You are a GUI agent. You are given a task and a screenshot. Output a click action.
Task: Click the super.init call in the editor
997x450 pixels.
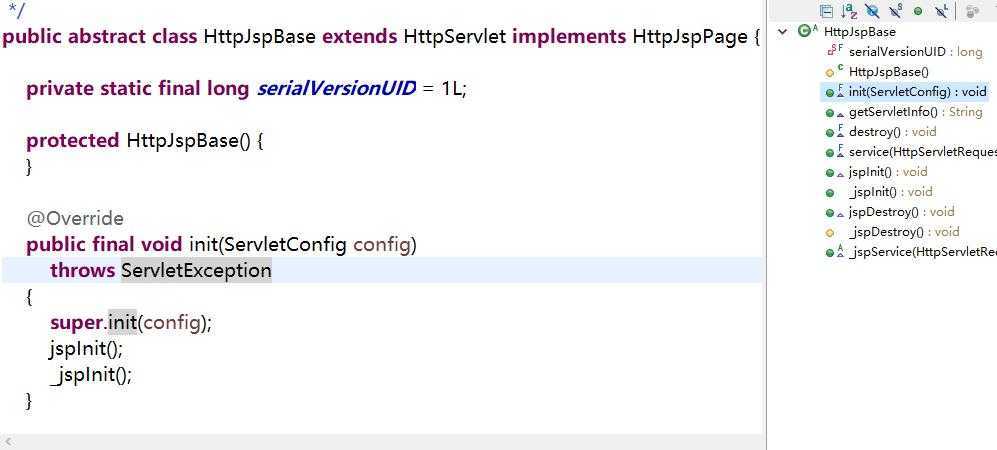[x=93, y=323]
